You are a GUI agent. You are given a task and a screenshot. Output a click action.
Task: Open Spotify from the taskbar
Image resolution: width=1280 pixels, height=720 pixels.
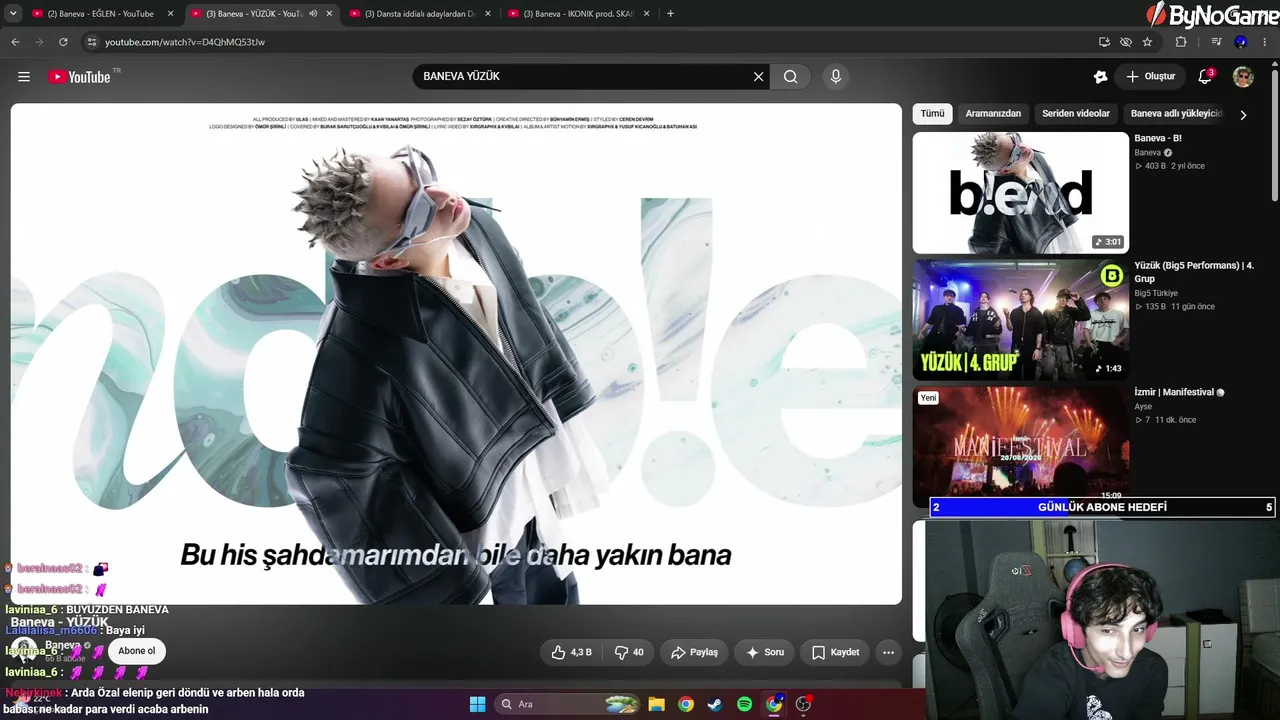[744, 704]
